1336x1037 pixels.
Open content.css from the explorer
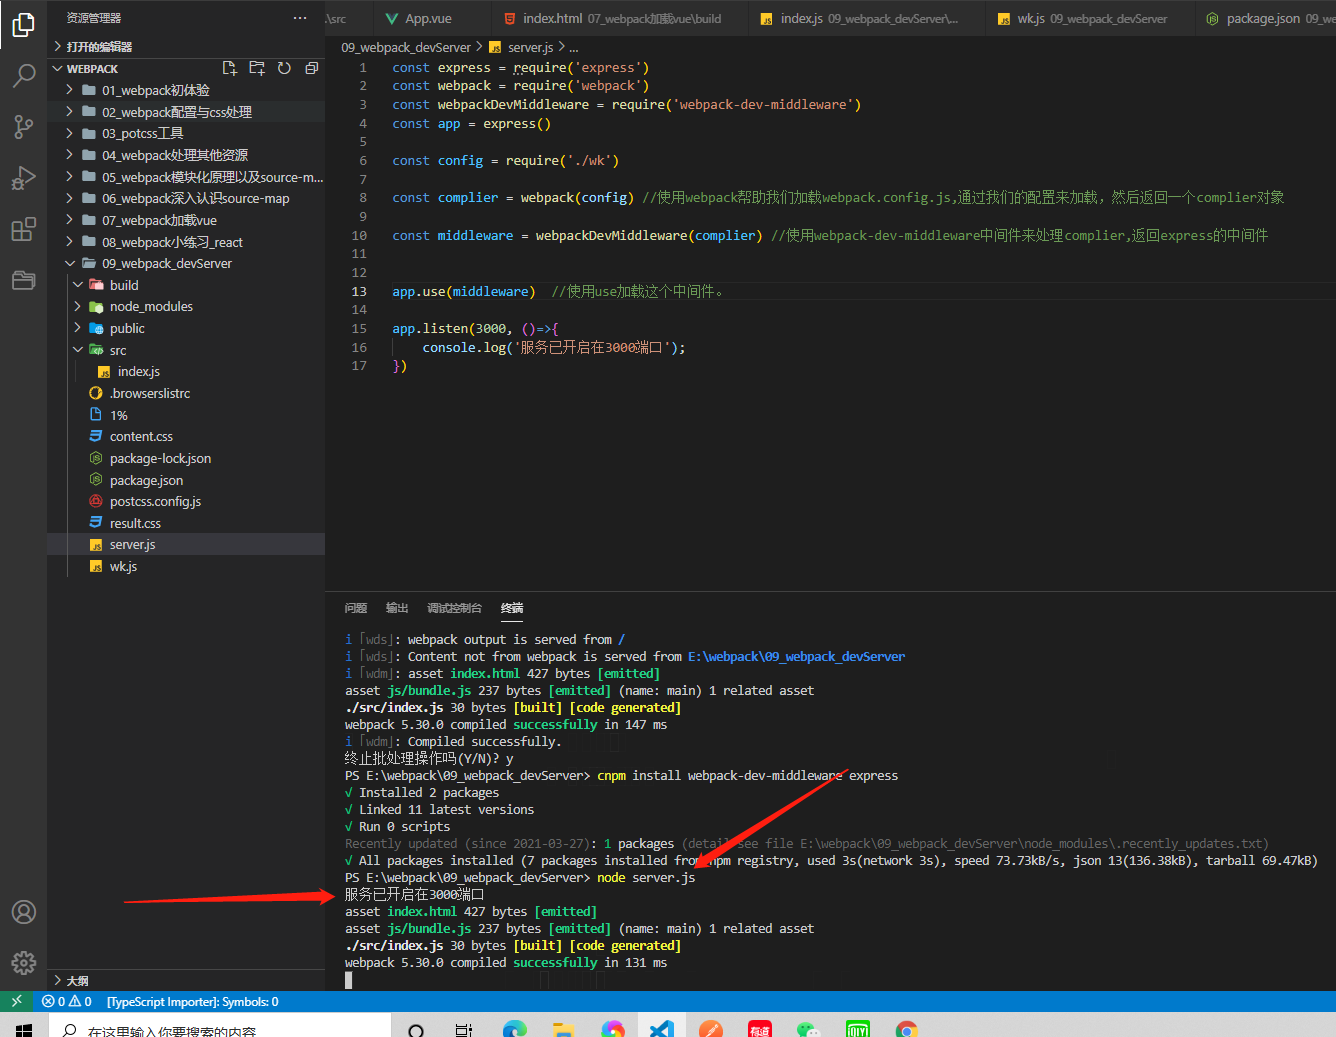coord(139,436)
